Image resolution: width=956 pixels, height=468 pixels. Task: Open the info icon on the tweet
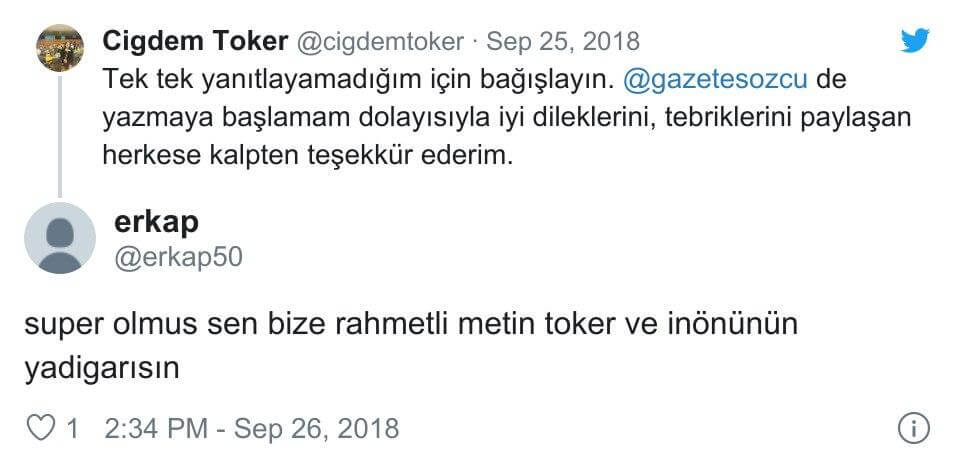pyautogui.click(x=913, y=429)
